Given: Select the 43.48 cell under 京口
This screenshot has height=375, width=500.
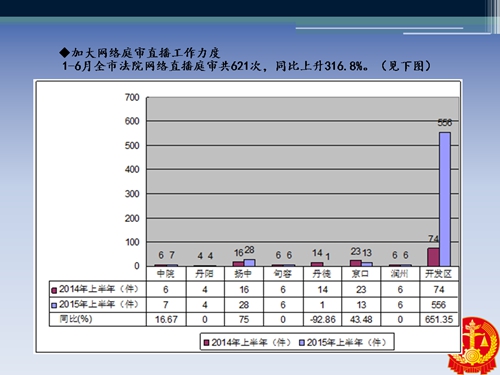Looking at the screenshot, I should point(361,320).
